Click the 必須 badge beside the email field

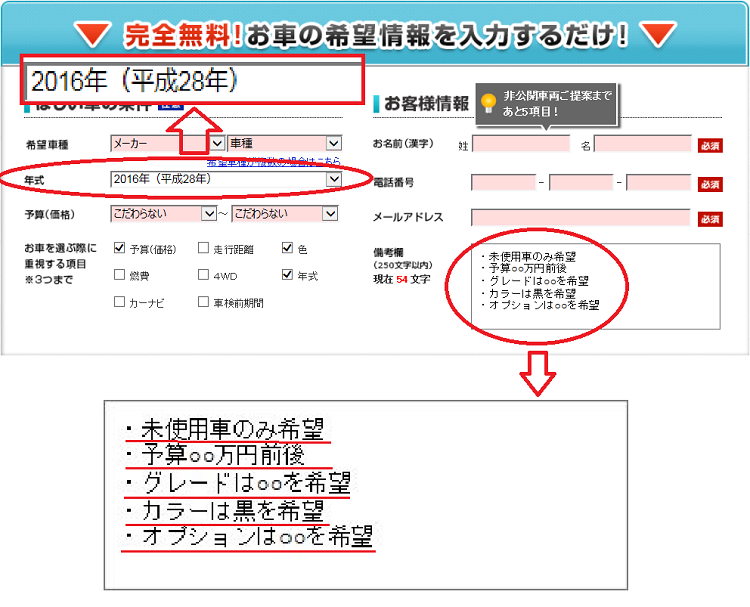point(710,219)
